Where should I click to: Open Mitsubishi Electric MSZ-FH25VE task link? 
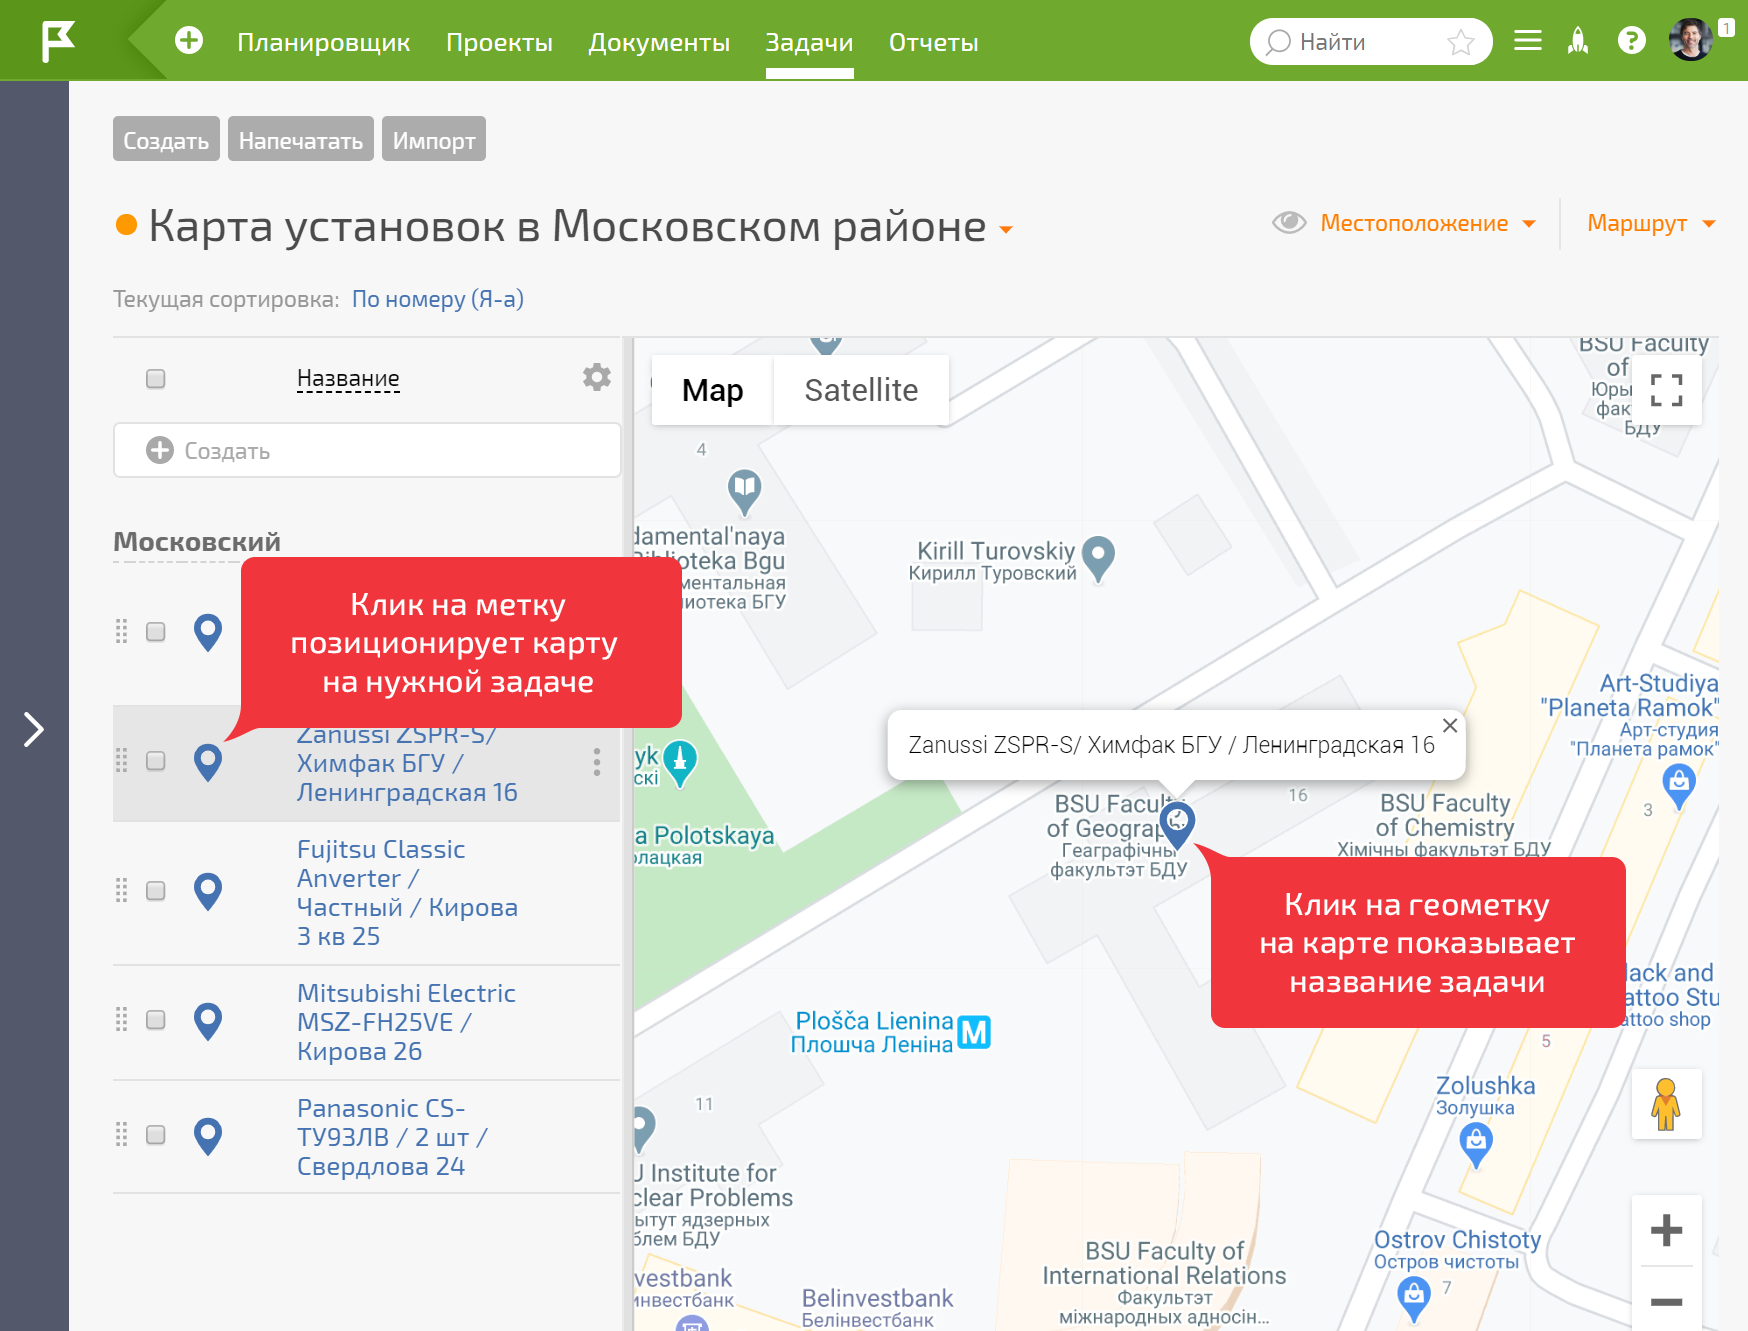click(x=405, y=1022)
